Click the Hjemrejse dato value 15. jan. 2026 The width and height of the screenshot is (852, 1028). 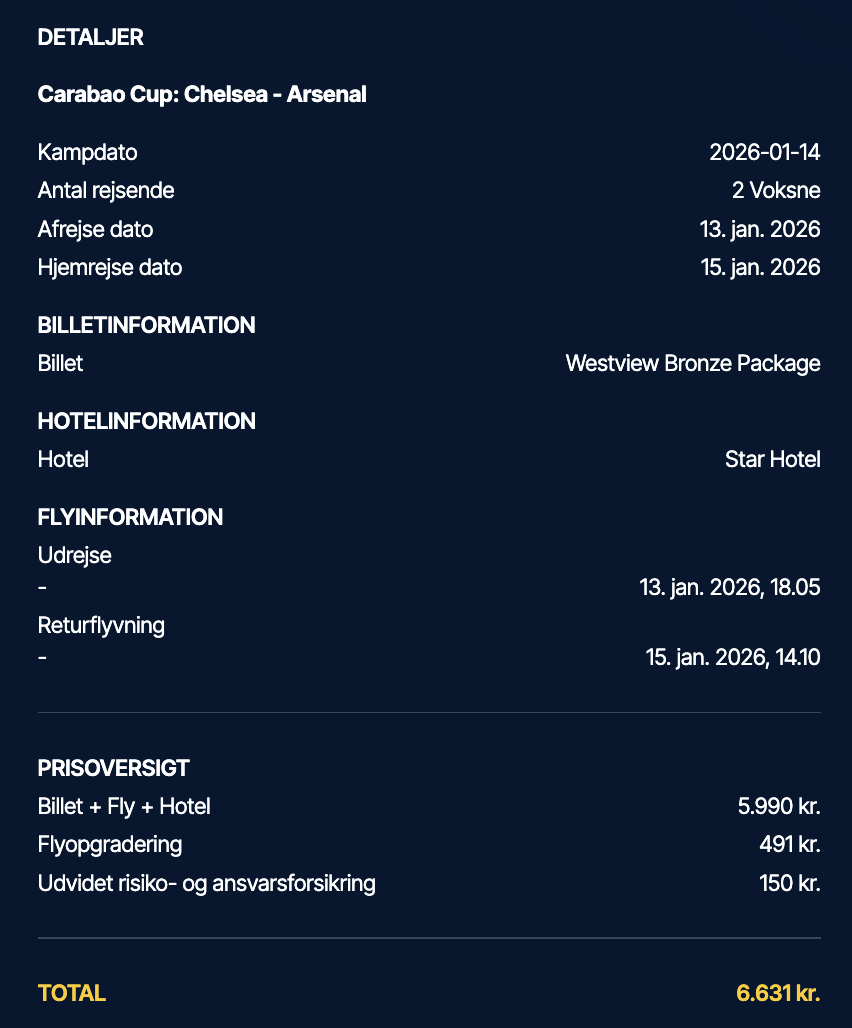coord(760,267)
